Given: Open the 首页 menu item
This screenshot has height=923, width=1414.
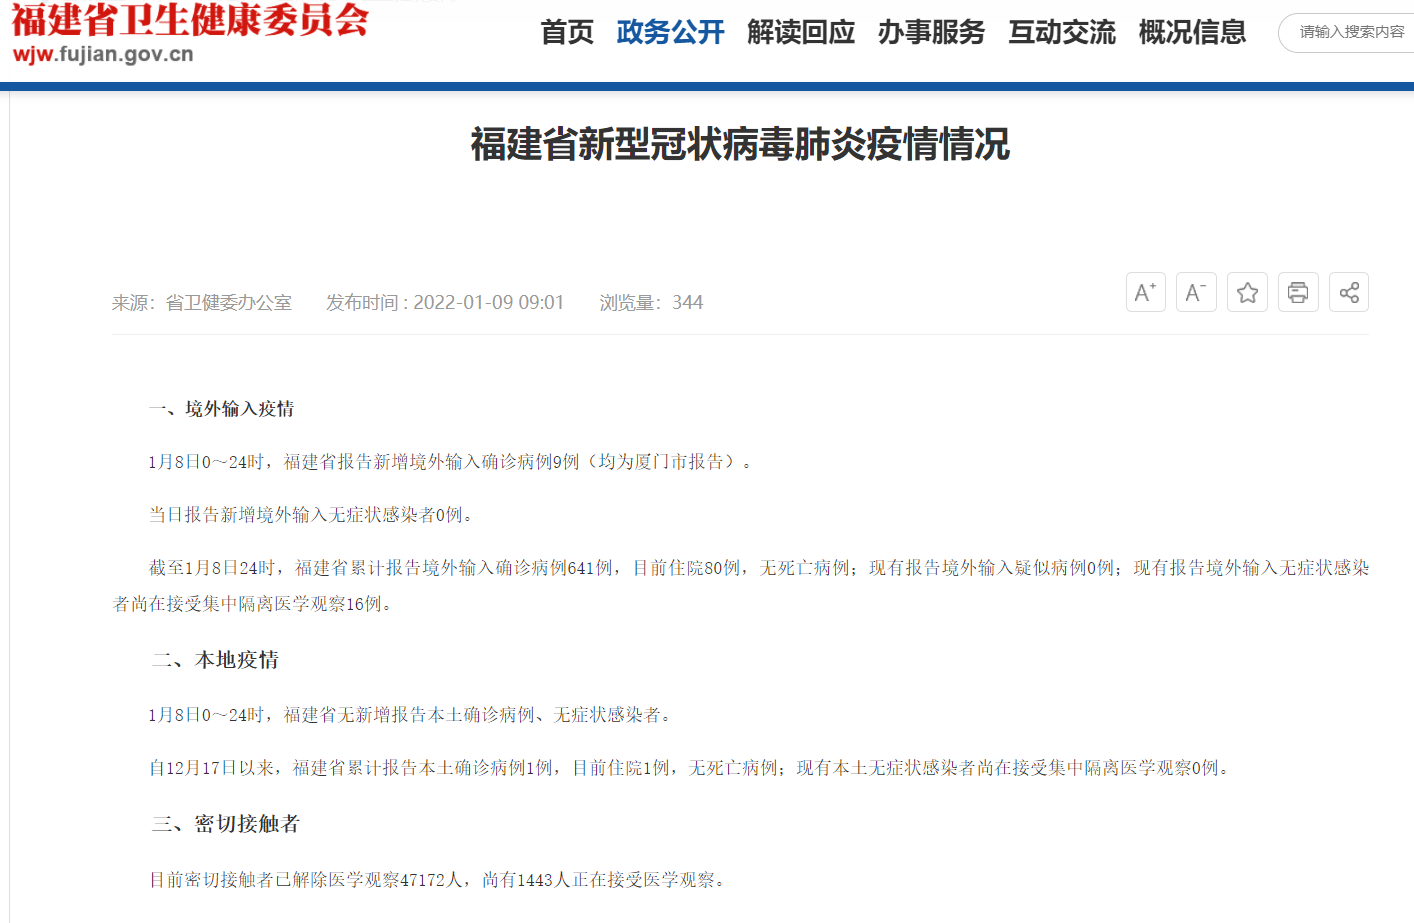Looking at the screenshot, I should (567, 32).
